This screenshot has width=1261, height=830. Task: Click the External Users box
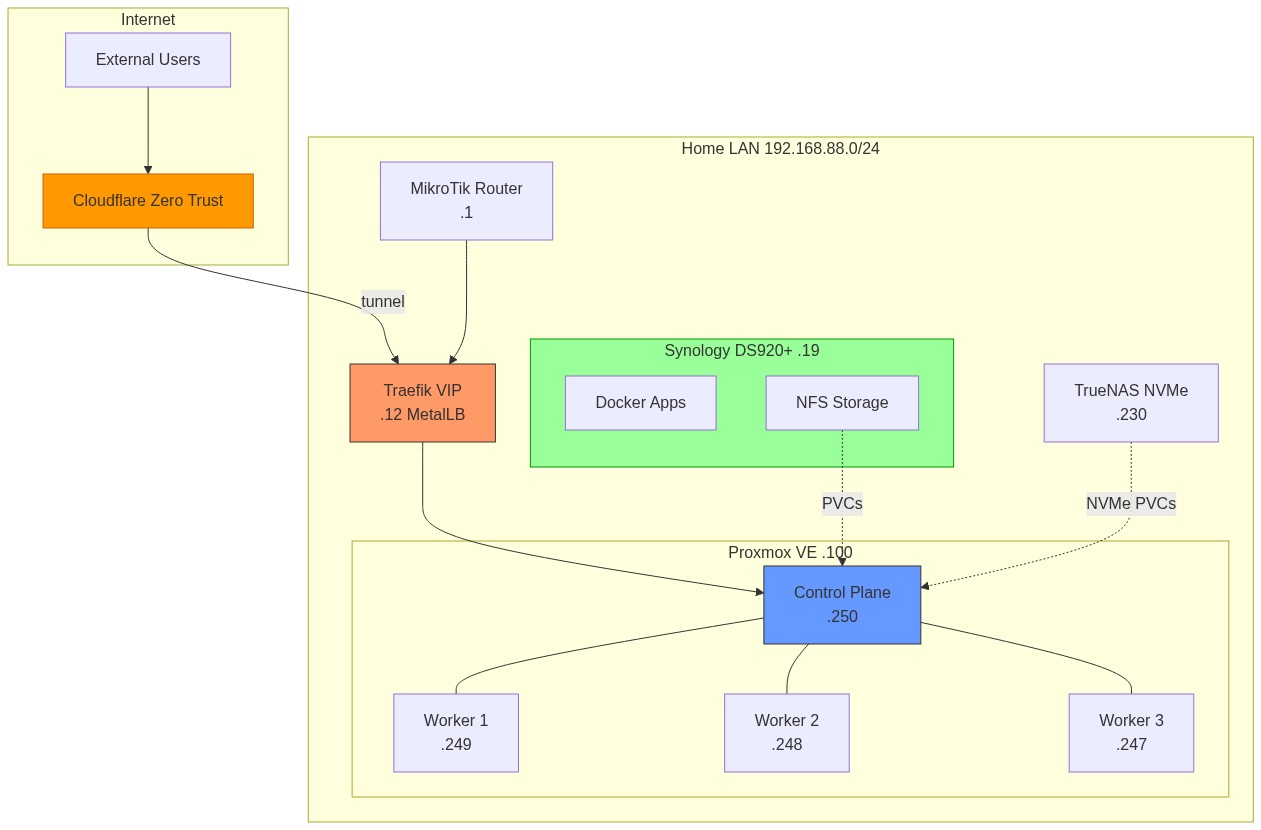(x=147, y=59)
